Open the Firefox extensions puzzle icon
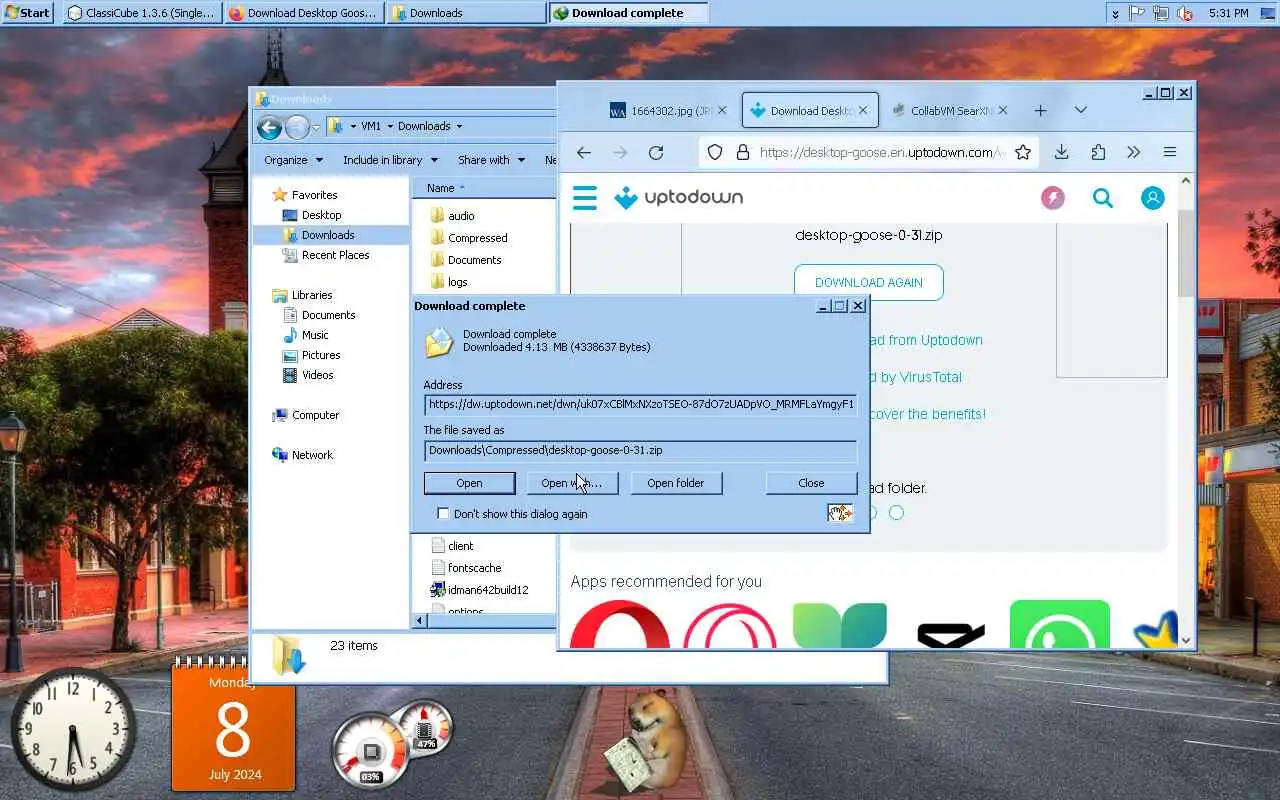Viewport: 1280px width, 800px height. click(x=1098, y=152)
